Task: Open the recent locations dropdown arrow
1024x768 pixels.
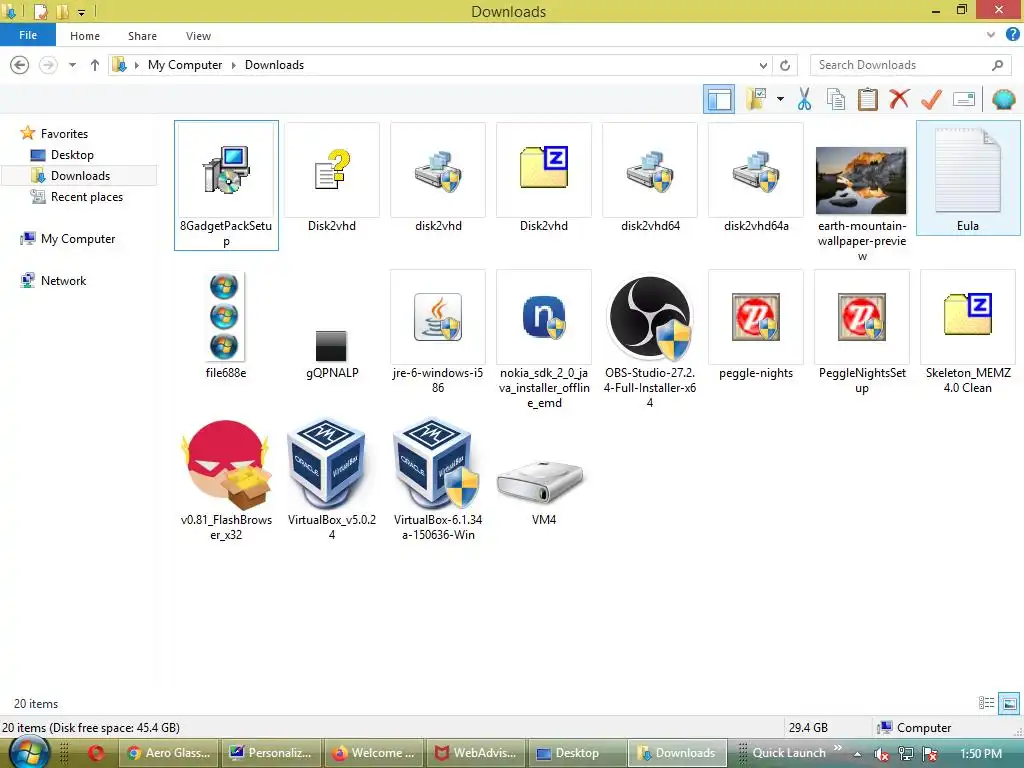Action: [x=72, y=65]
